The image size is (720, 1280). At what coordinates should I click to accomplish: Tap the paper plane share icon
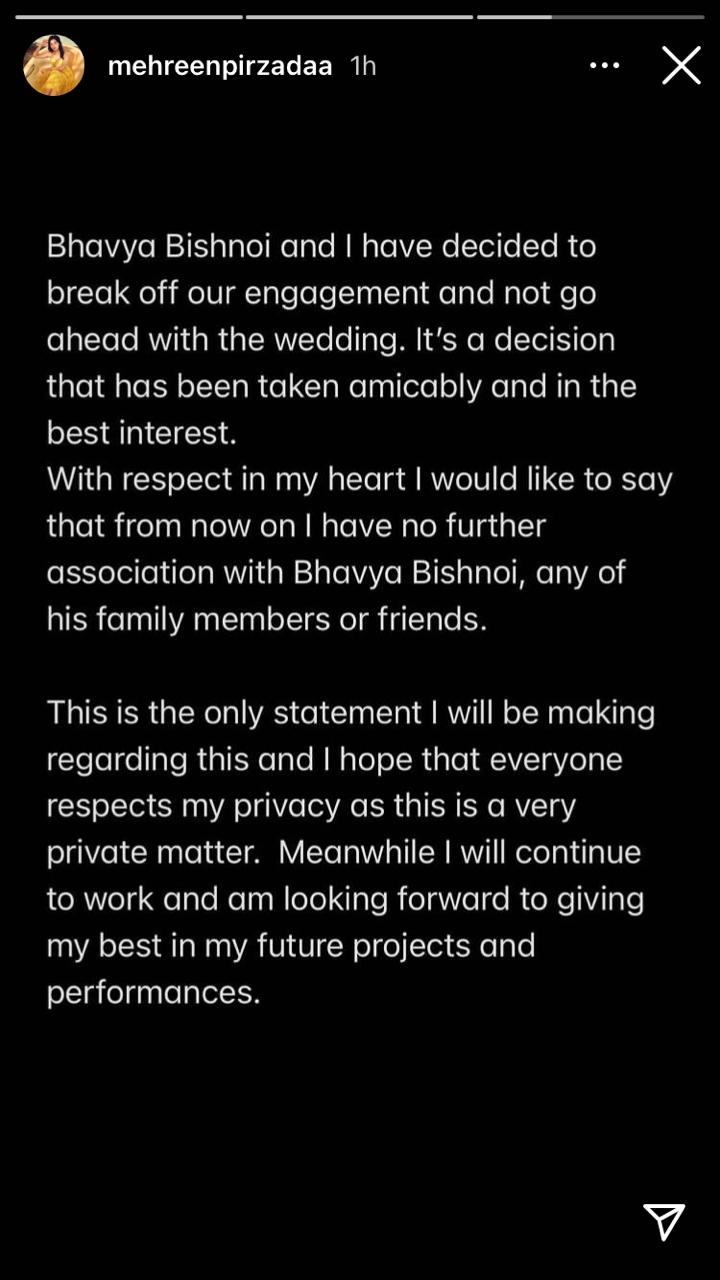[x=664, y=1221]
